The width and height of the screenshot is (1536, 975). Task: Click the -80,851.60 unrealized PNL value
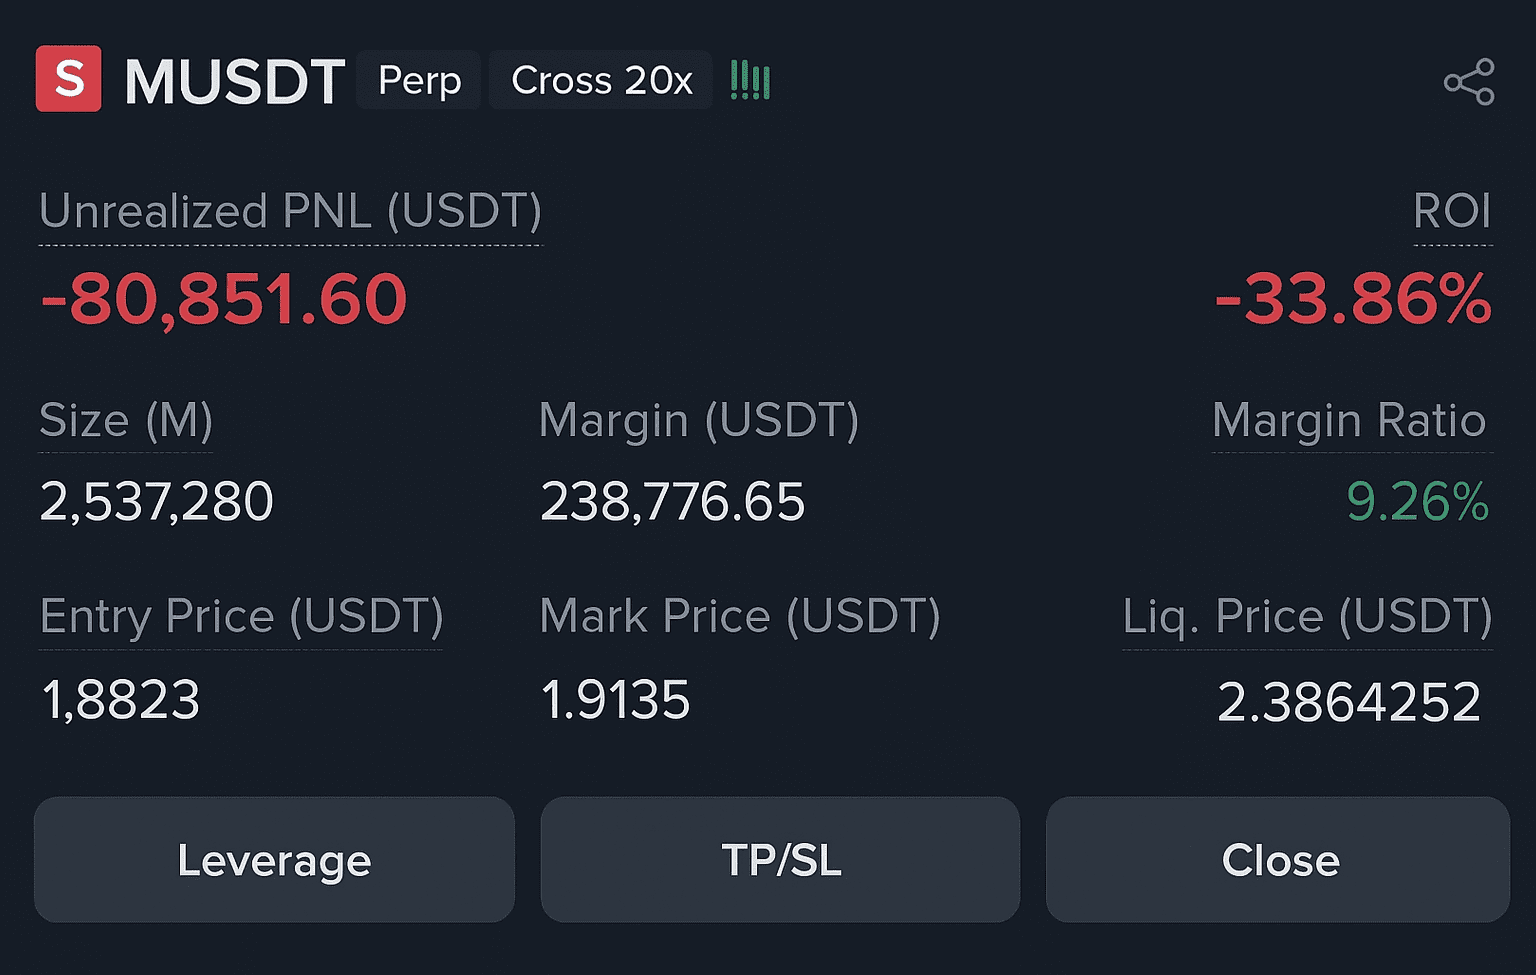(x=224, y=299)
